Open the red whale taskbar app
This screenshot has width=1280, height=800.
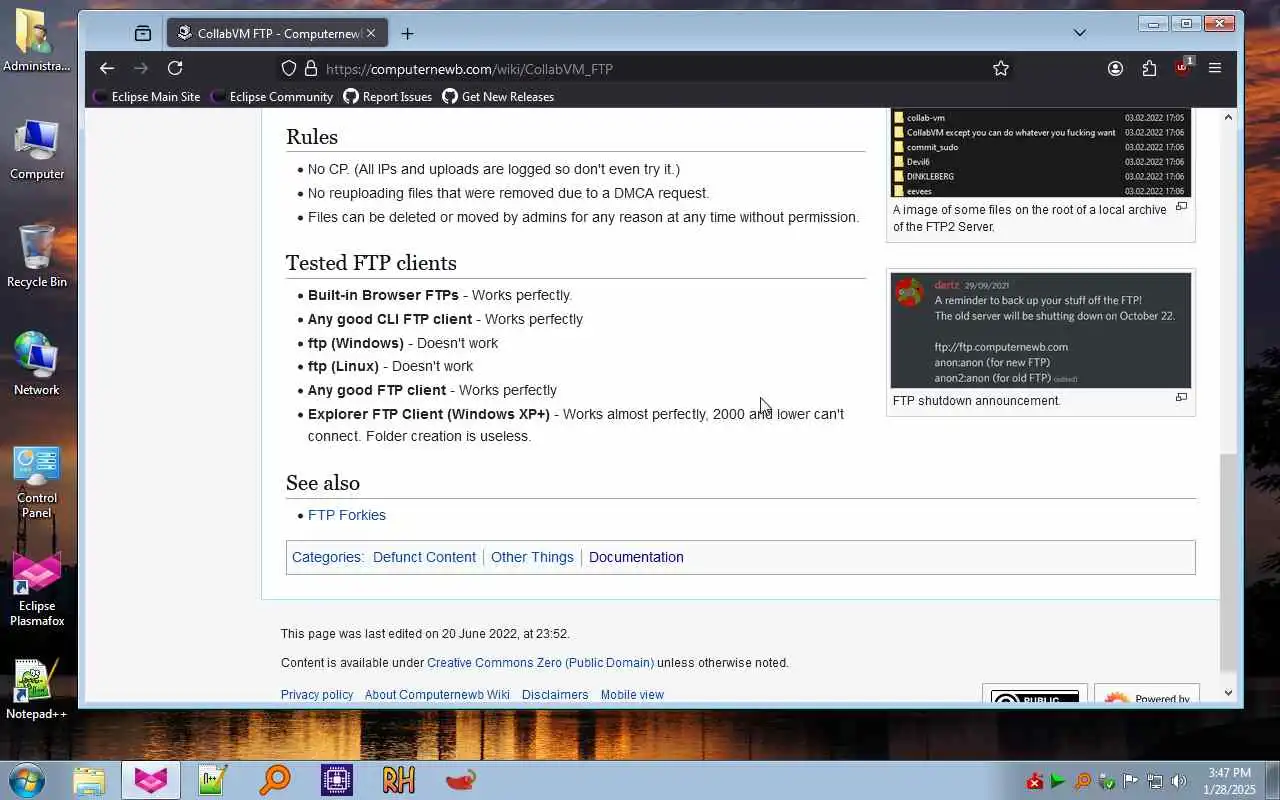click(x=461, y=780)
